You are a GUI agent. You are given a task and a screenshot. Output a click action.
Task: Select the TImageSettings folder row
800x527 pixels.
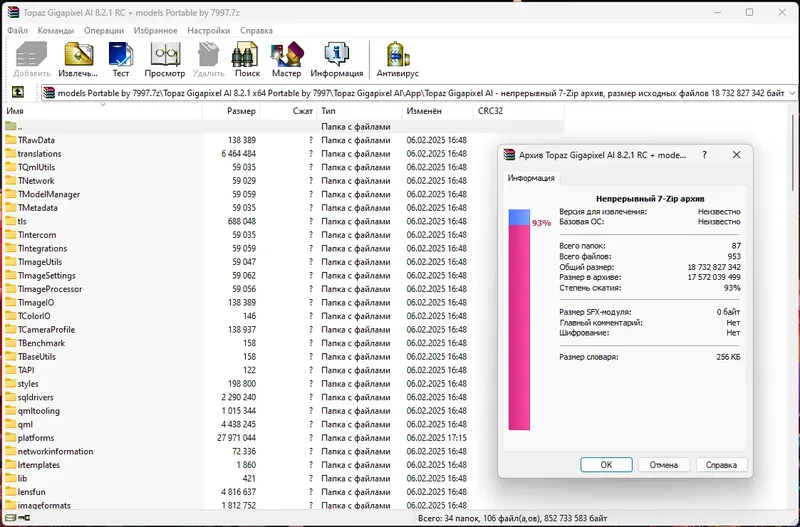[x=283, y=275]
